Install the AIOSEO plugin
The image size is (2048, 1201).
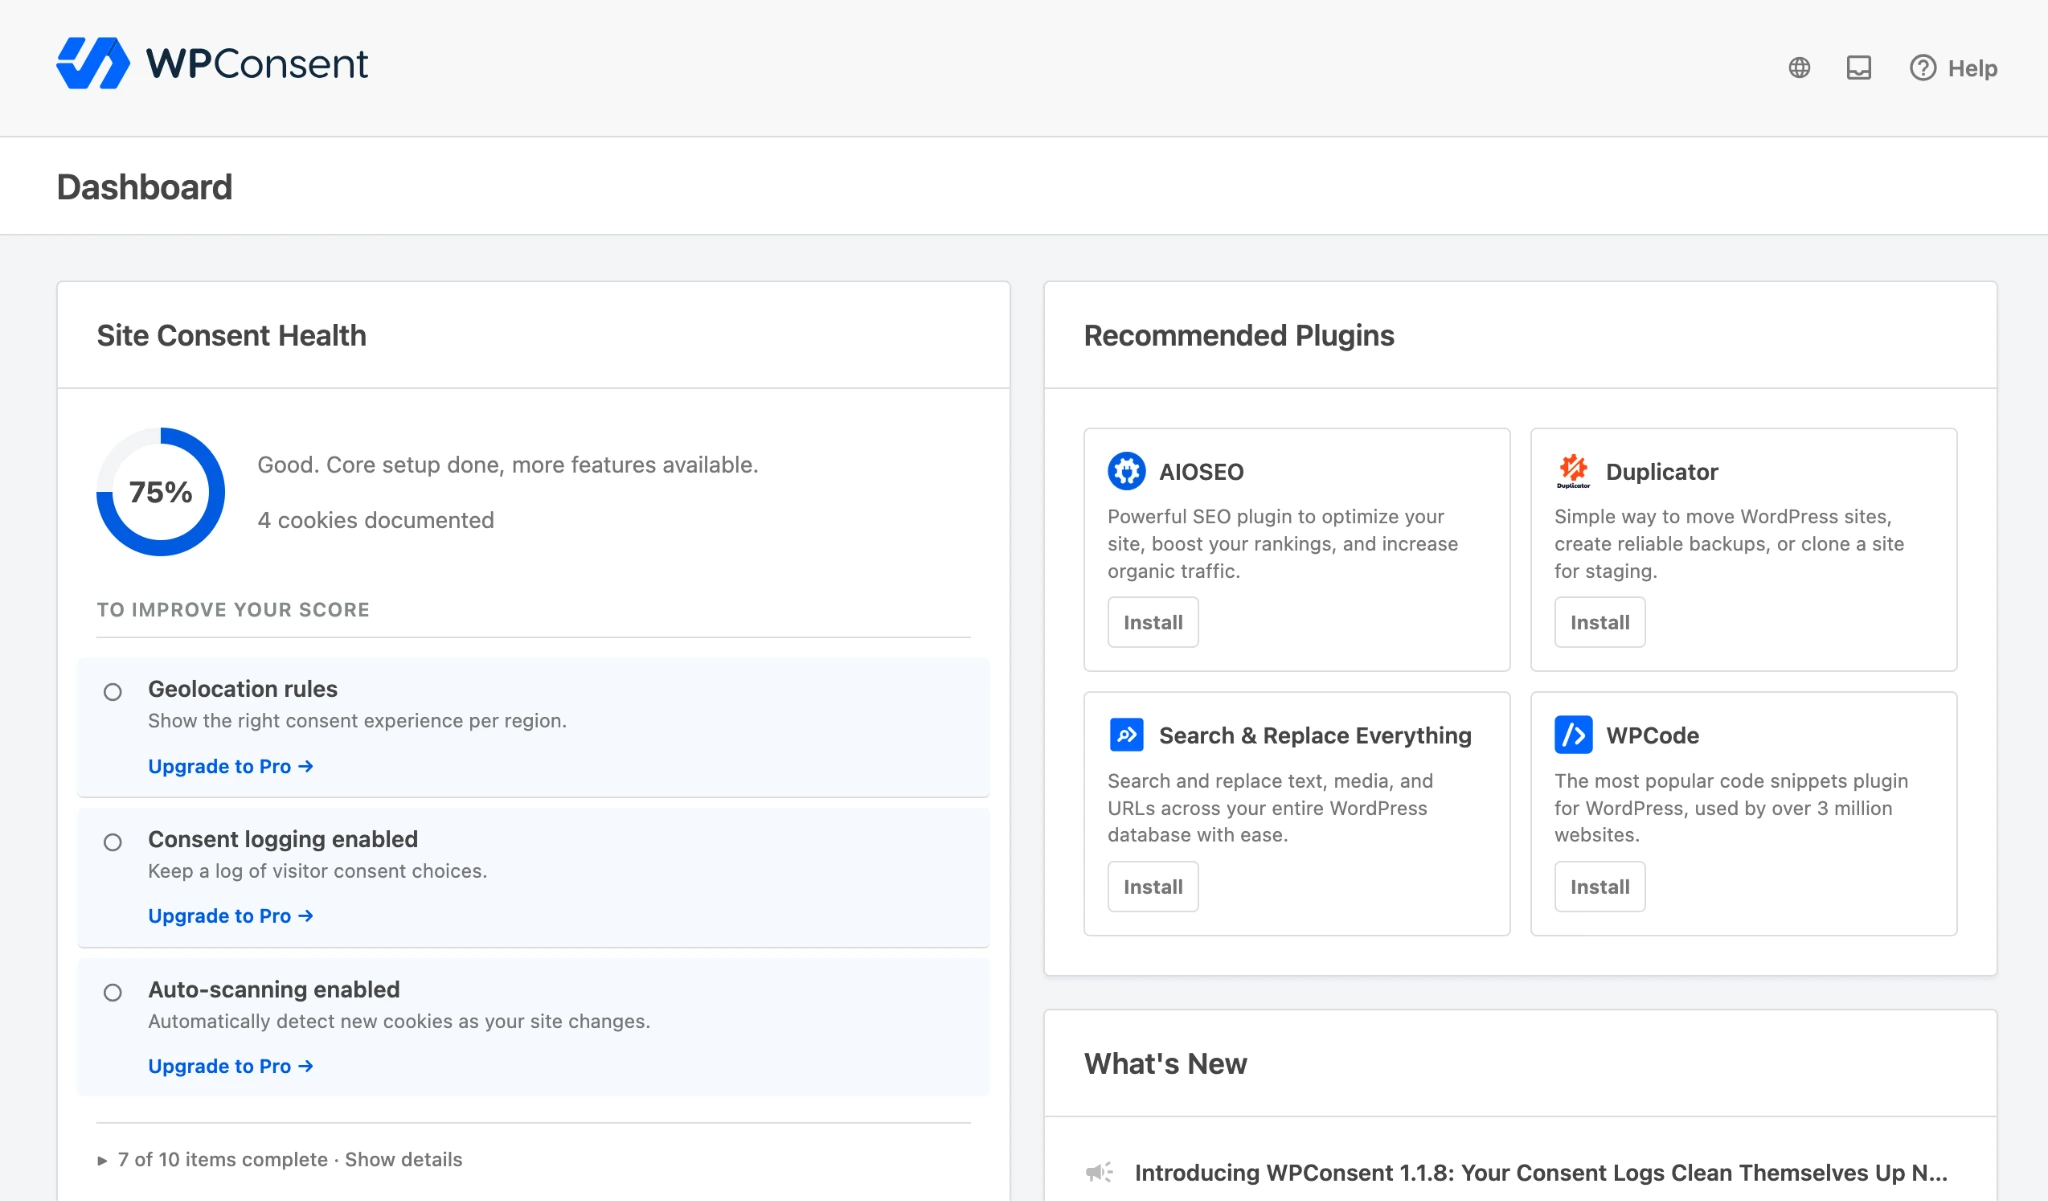tap(1153, 622)
